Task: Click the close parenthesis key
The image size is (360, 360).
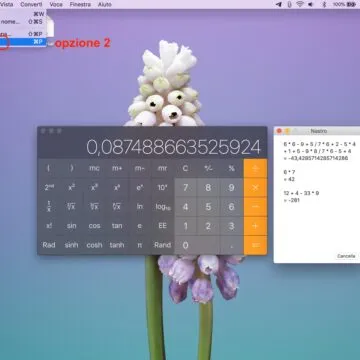Action: [x=71, y=168]
